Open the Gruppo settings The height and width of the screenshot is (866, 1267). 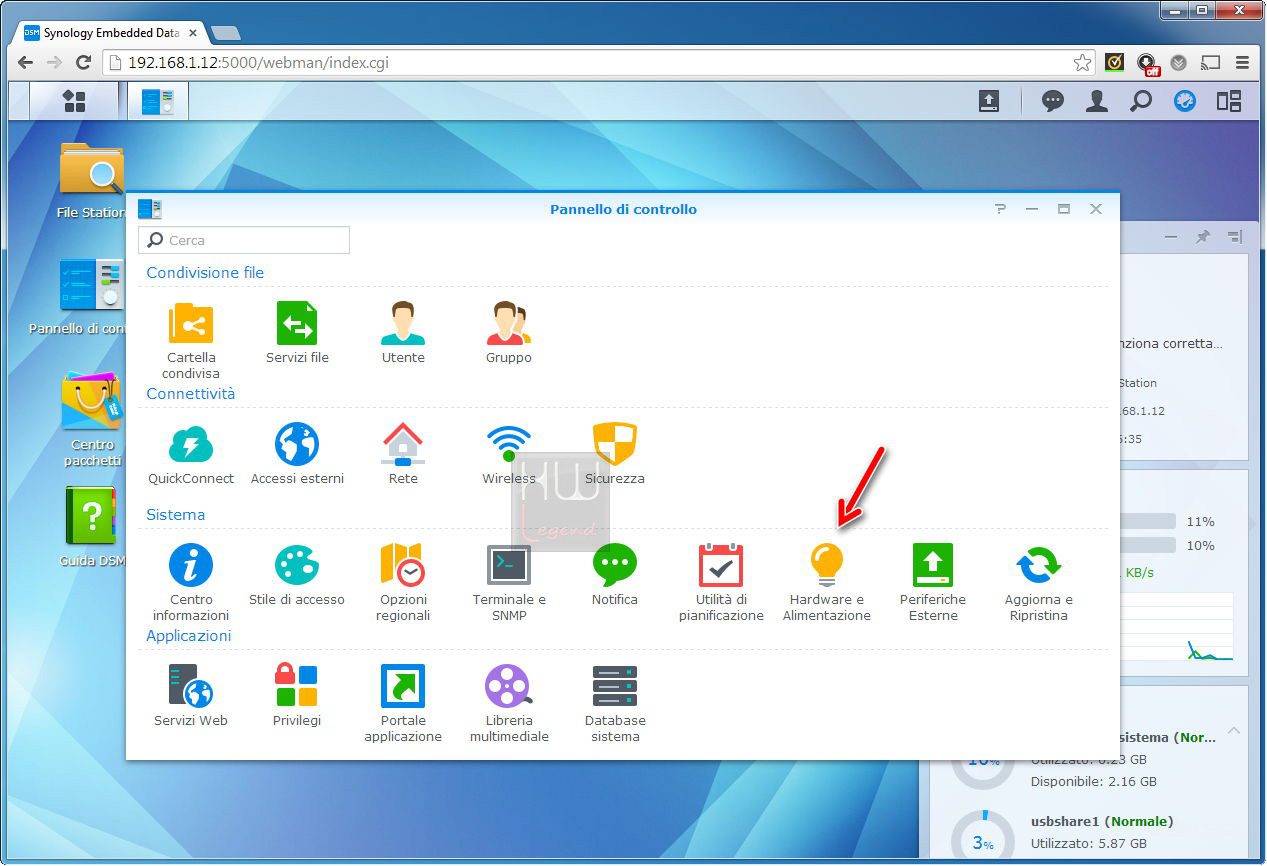(509, 333)
